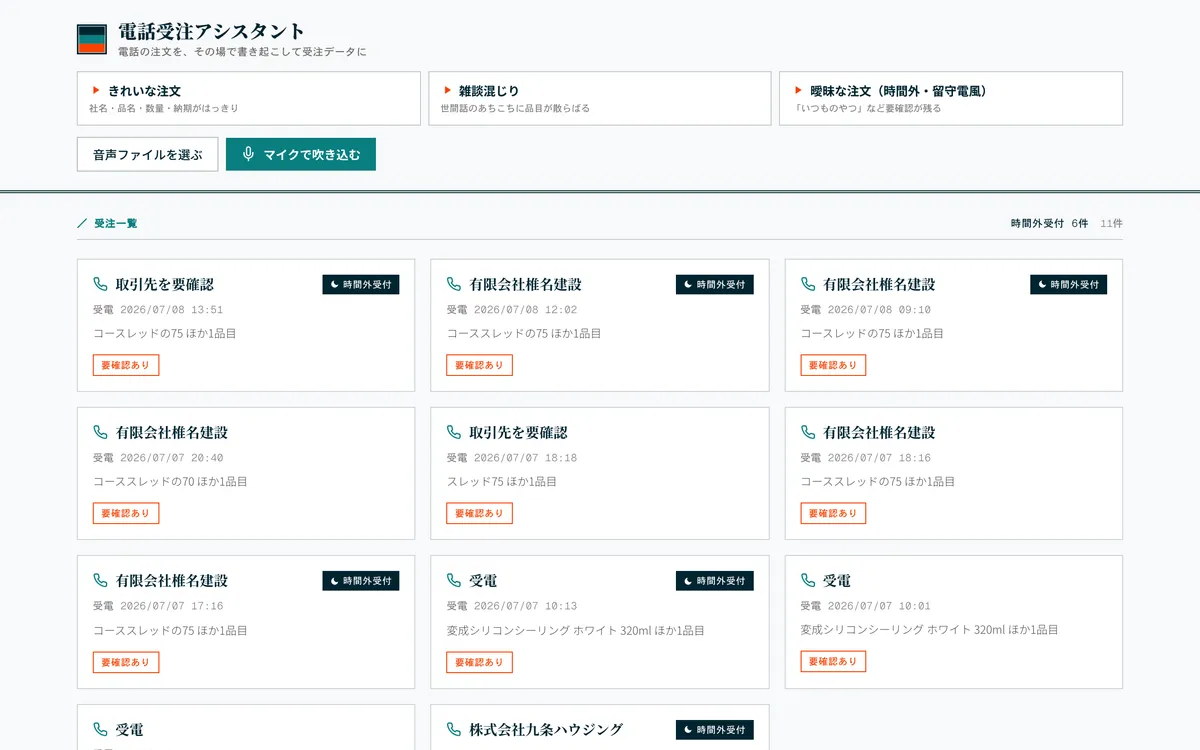Viewport: 1200px width, 750px height.
Task: Click 要確認あり on the 20:40 card
Action: 126,513
